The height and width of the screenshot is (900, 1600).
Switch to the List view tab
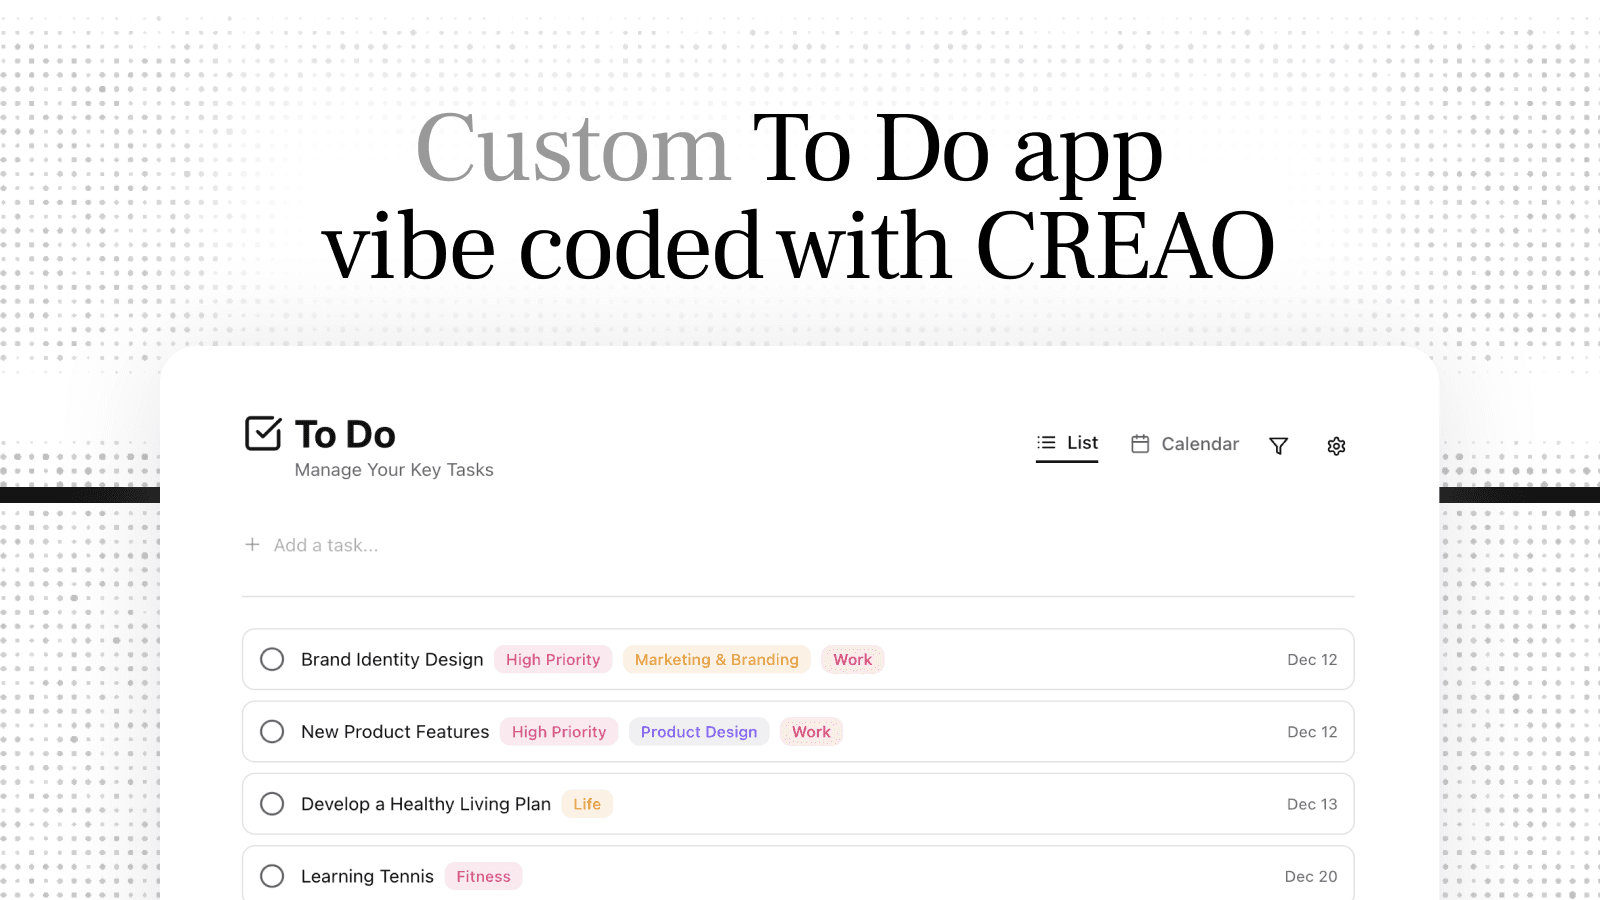coord(1067,443)
